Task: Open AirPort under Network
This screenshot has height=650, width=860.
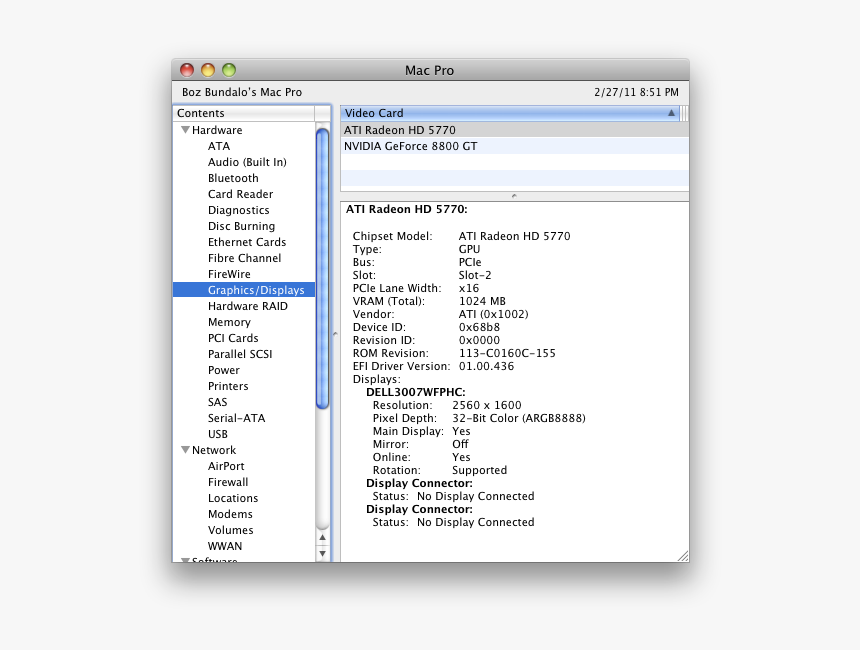Action: pyautogui.click(x=227, y=466)
